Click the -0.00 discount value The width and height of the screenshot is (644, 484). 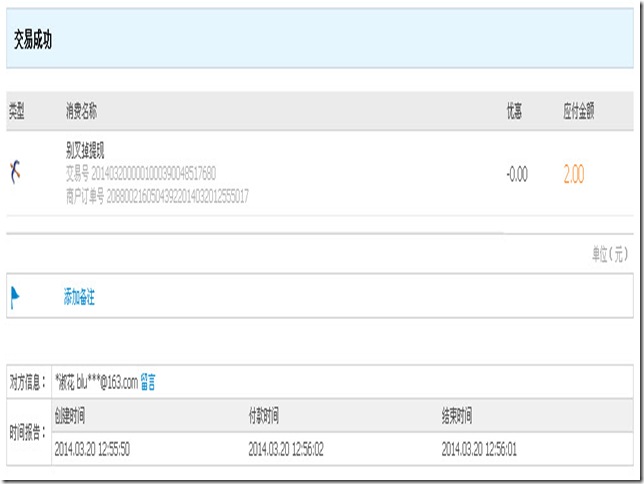tap(516, 174)
